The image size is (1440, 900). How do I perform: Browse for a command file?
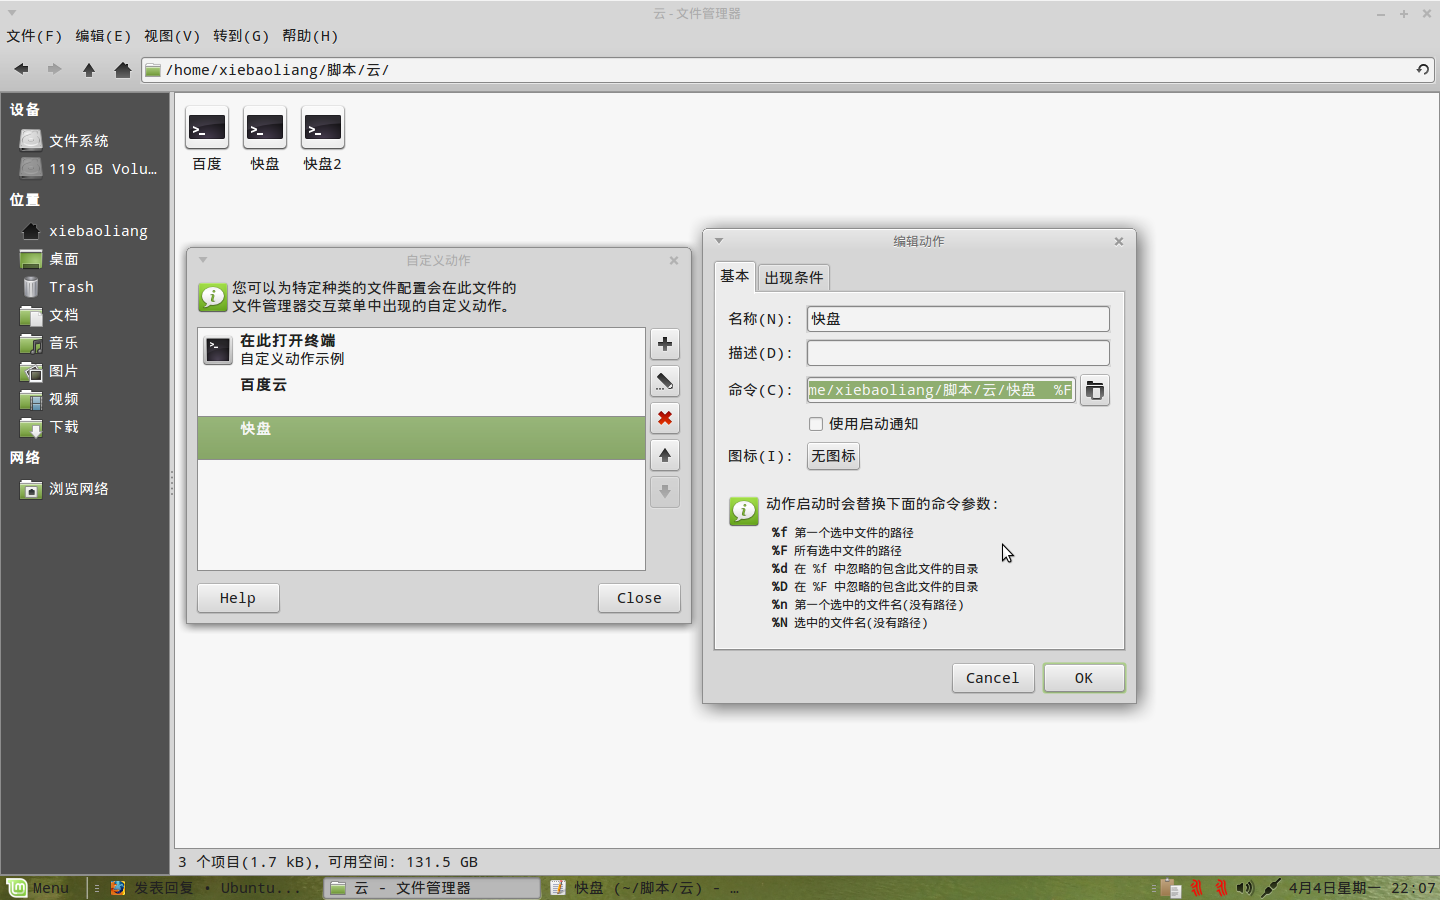(1095, 390)
